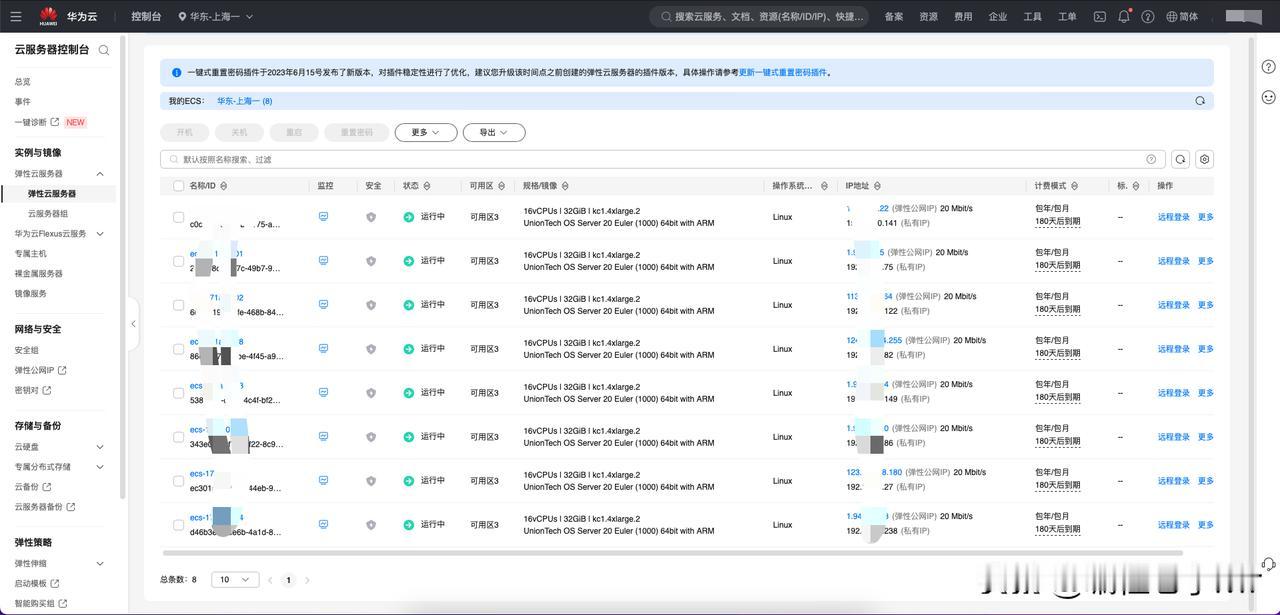Refresh the server list with the refresh icon
The width and height of the screenshot is (1280, 615).
coord(1181,159)
